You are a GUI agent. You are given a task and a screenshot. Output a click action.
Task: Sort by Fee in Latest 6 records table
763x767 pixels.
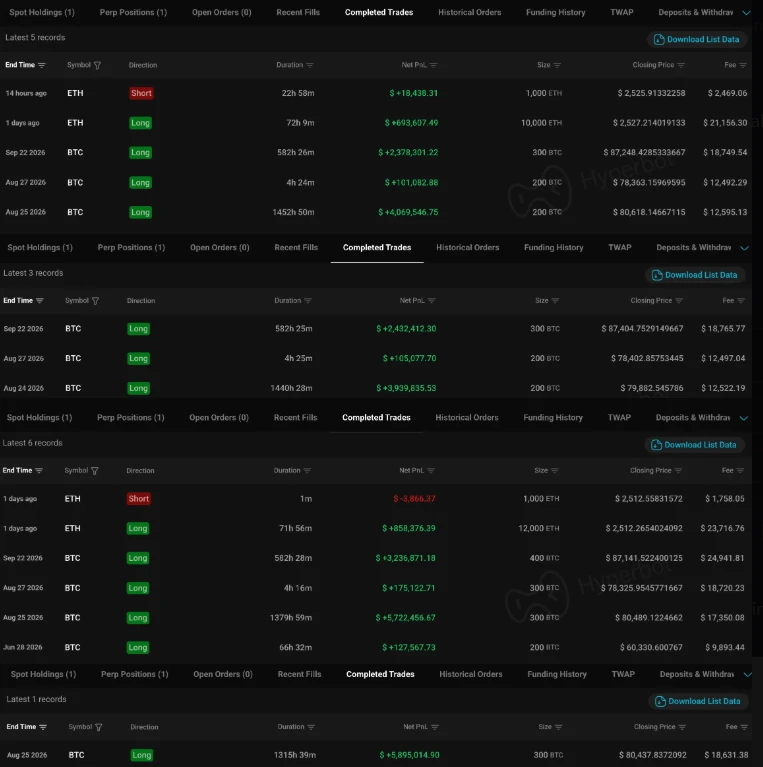740,471
